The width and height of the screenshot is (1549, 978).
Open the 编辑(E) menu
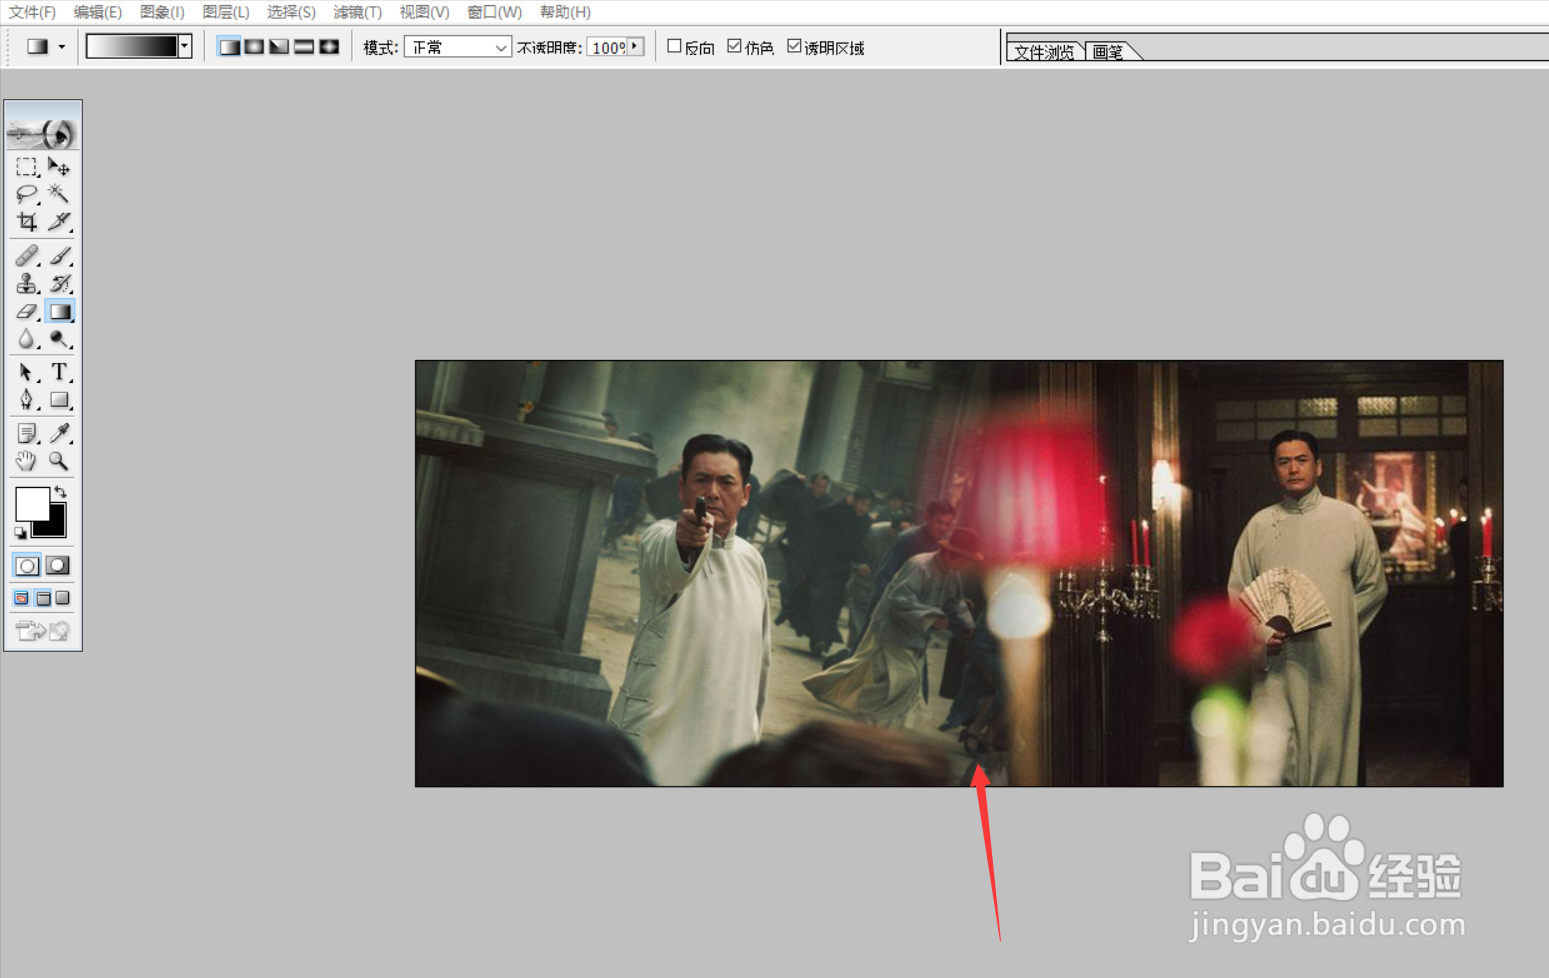(98, 12)
